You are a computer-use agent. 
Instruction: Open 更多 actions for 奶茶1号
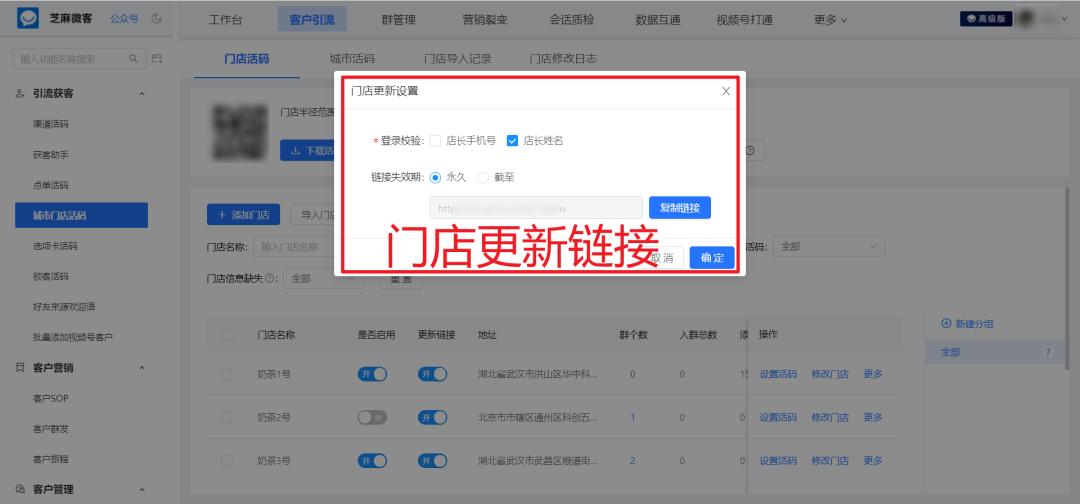[x=873, y=374]
